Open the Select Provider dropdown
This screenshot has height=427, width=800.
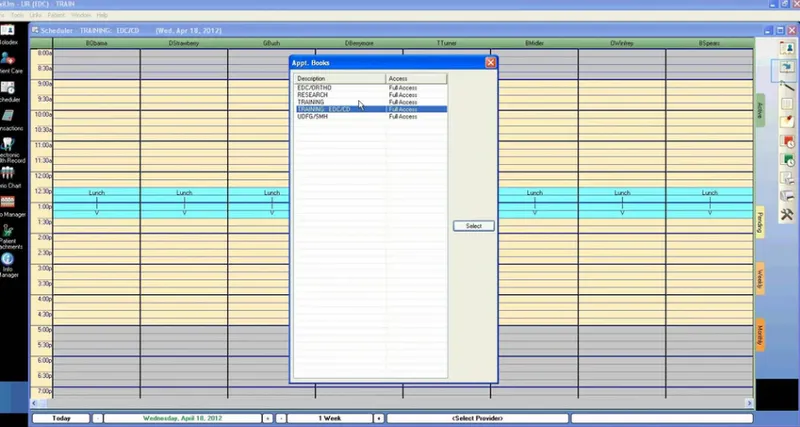point(477,418)
